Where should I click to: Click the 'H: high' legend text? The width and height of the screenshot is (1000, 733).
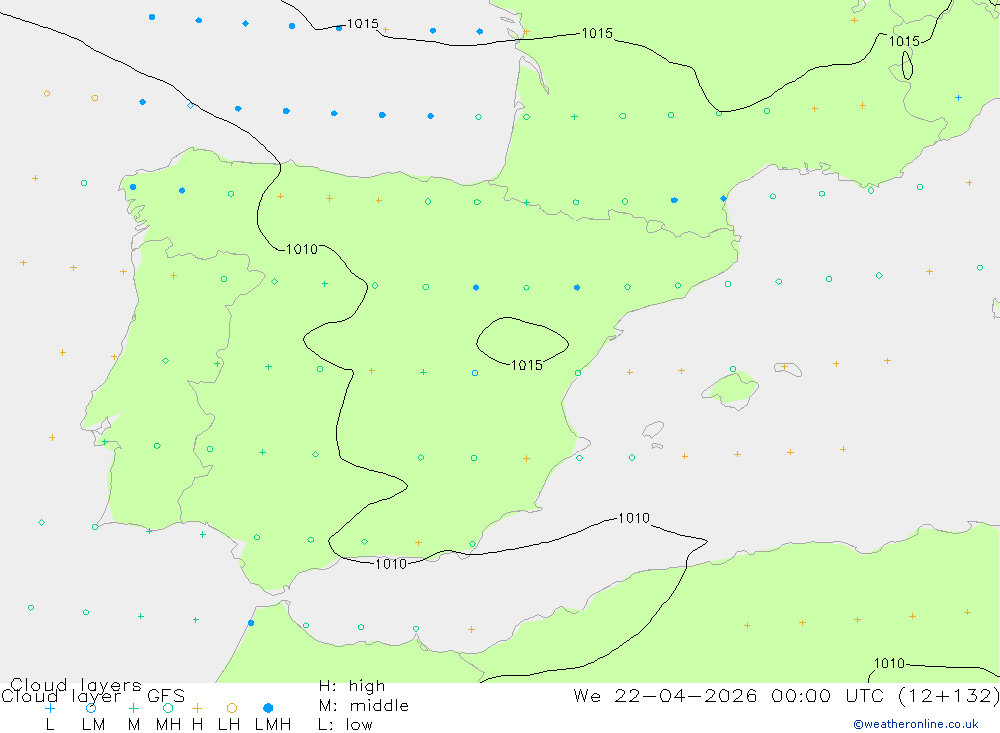[x=351, y=686]
